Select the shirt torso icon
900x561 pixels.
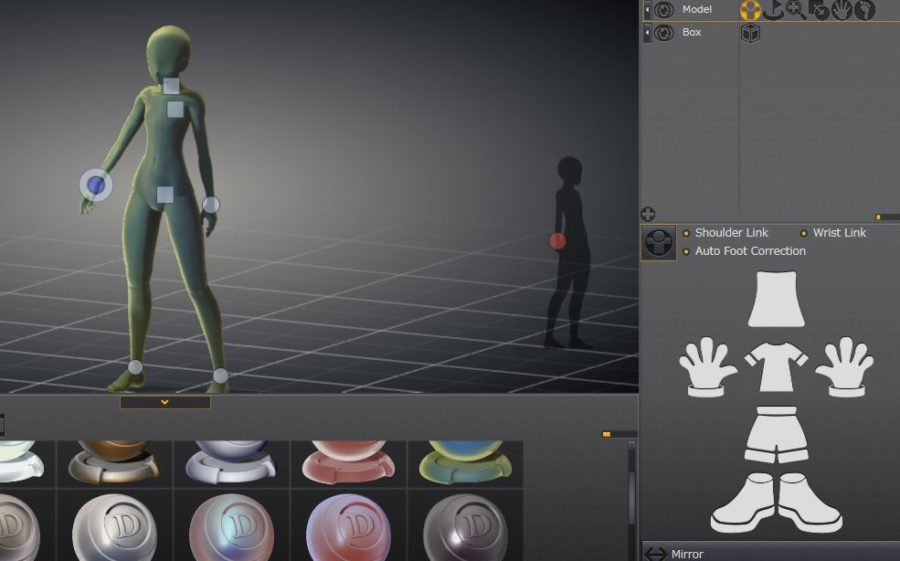tap(776, 366)
